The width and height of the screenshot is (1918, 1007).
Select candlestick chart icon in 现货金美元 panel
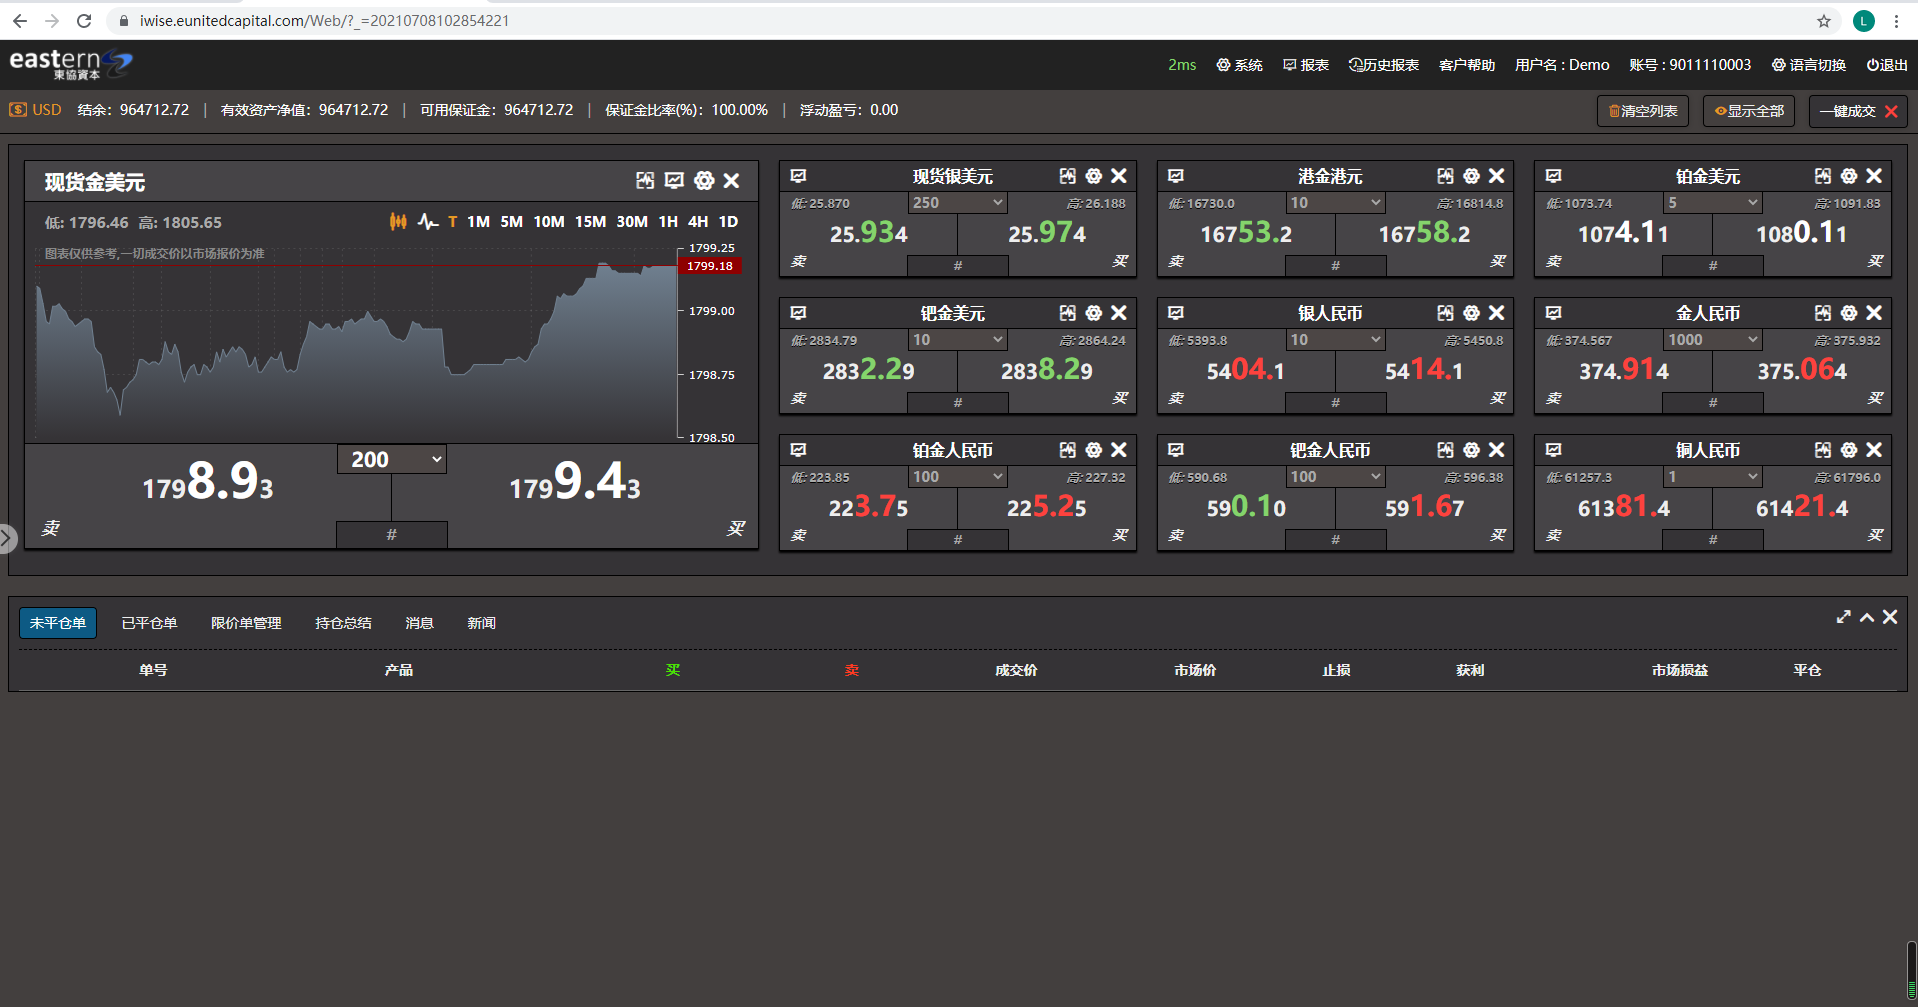pyautogui.click(x=398, y=222)
